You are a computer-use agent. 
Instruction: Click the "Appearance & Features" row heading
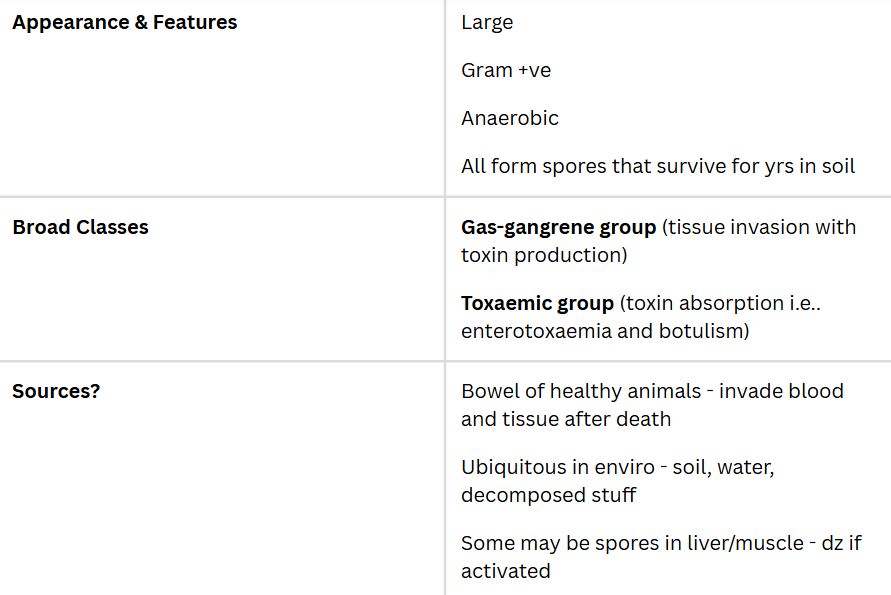[124, 22]
